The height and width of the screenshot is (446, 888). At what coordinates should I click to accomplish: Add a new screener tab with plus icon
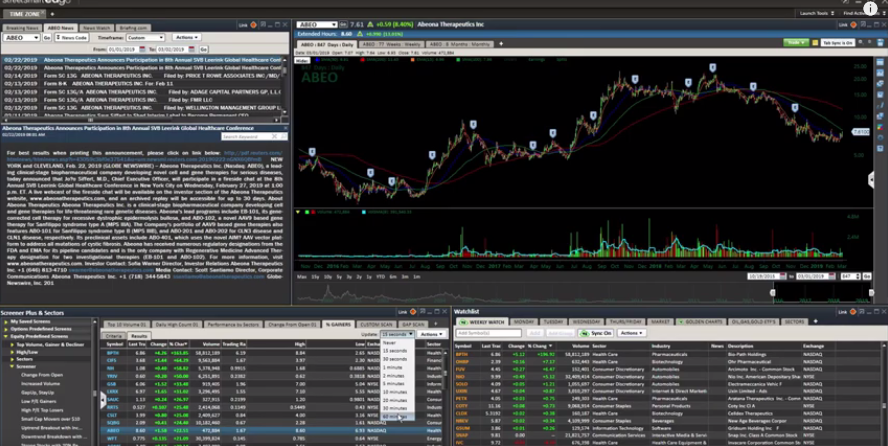[x=436, y=324]
